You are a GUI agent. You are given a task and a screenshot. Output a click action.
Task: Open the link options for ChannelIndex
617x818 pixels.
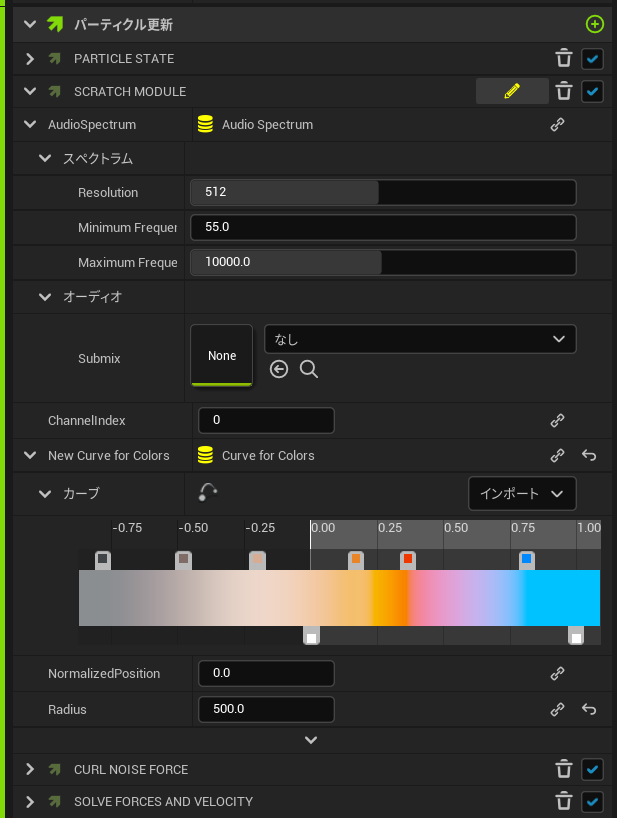tap(558, 420)
